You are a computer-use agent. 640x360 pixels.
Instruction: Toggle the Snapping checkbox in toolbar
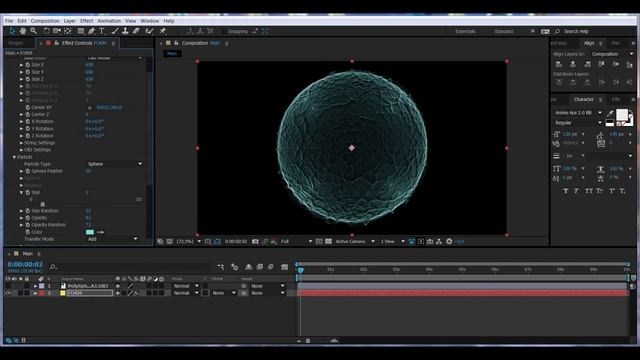pos(224,31)
